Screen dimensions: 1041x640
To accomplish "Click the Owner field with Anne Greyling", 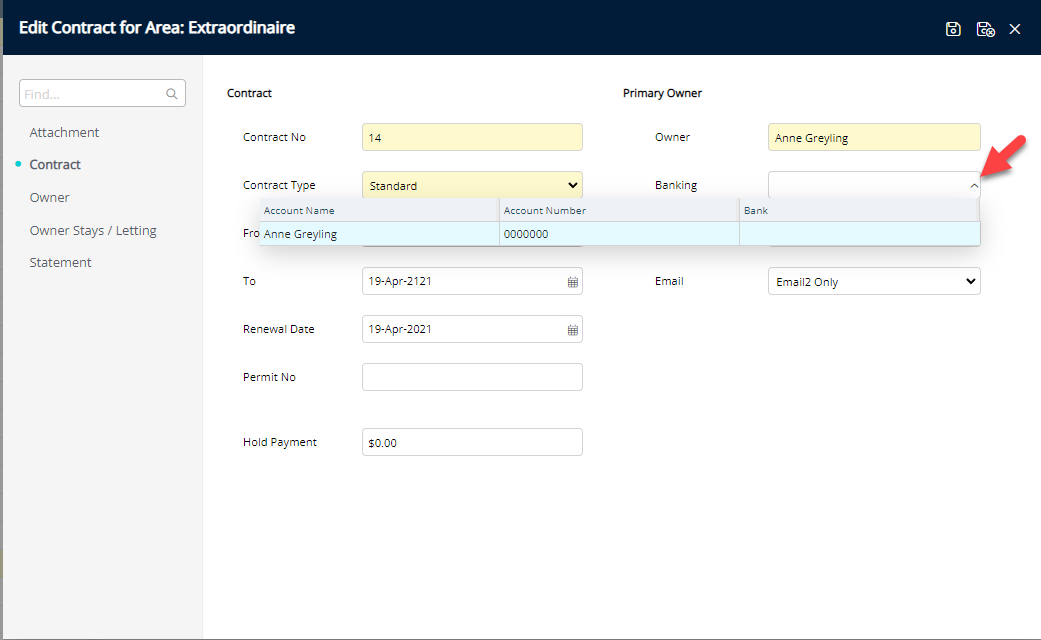I will coord(874,138).
